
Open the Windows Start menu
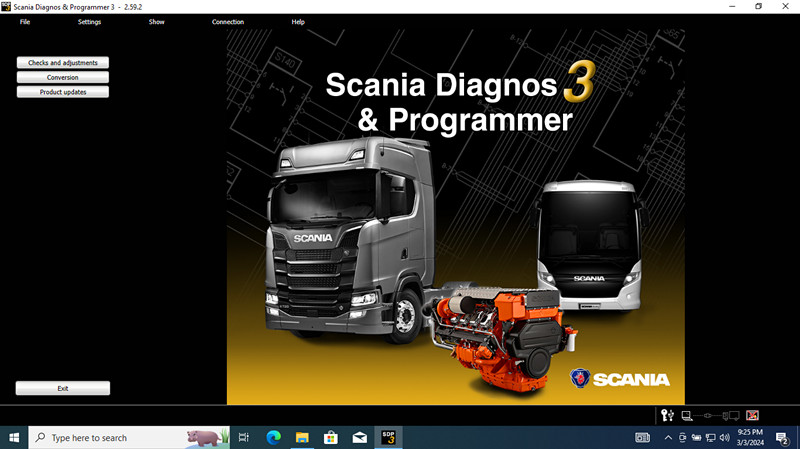coord(14,438)
